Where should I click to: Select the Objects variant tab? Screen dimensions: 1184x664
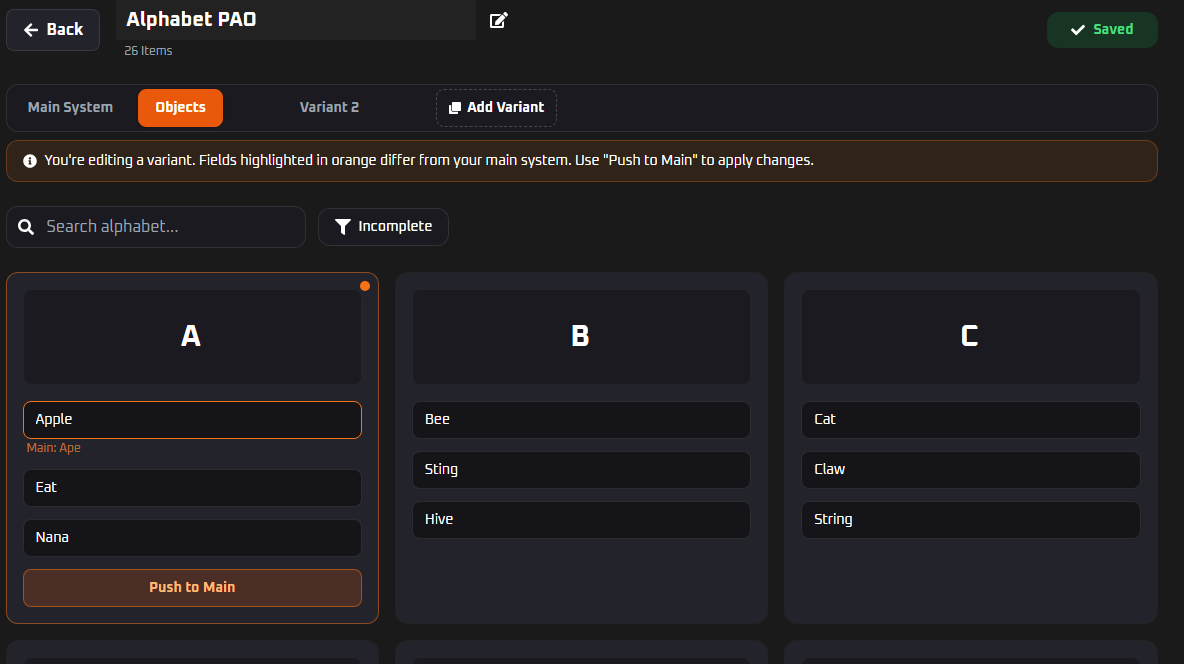point(180,108)
